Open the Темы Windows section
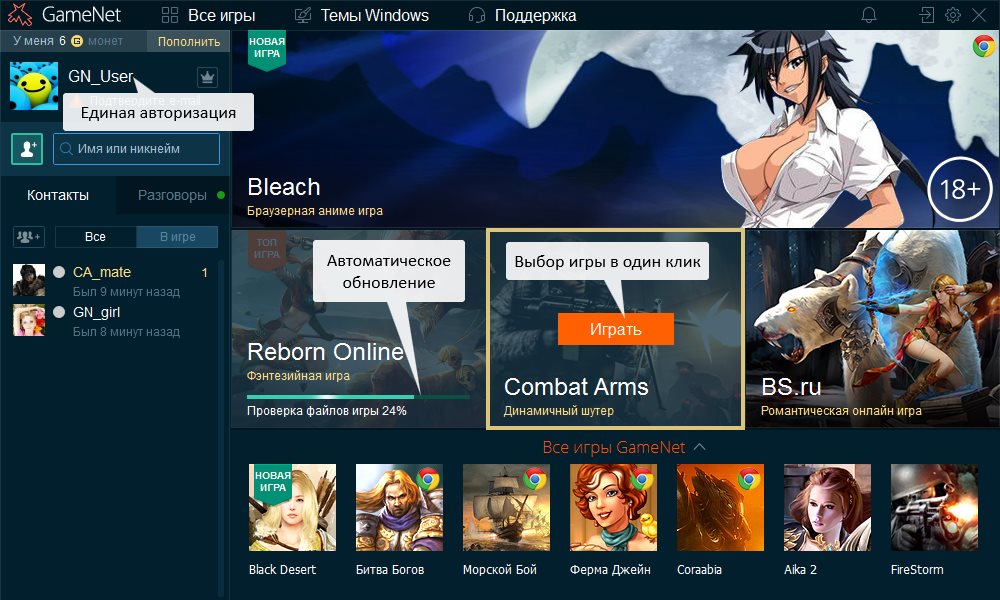This screenshot has height=600, width=1000. point(362,15)
